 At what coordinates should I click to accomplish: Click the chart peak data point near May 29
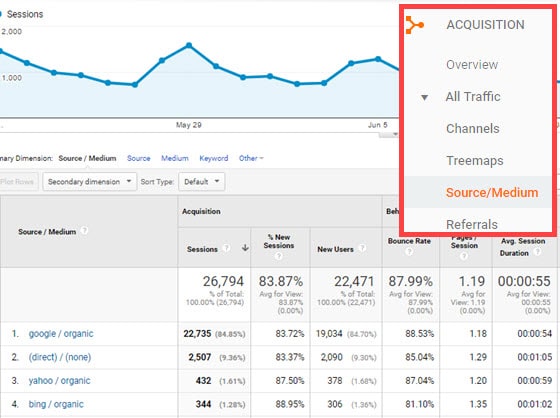[189, 45]
